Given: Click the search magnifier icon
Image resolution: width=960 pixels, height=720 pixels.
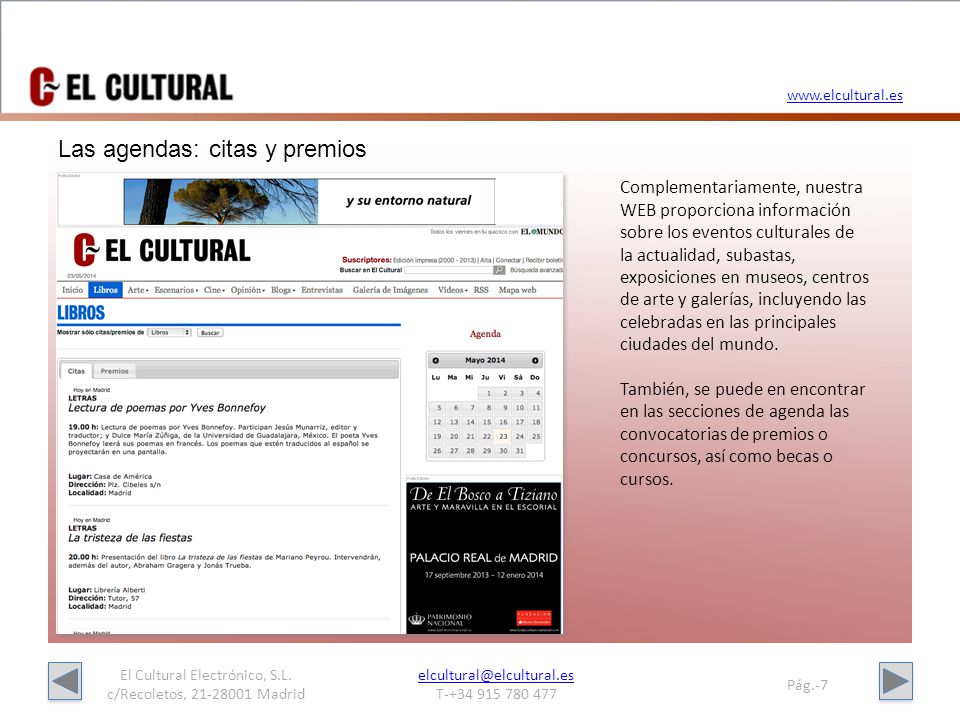Looking at the screenshot, I should (x=500, y=270).
